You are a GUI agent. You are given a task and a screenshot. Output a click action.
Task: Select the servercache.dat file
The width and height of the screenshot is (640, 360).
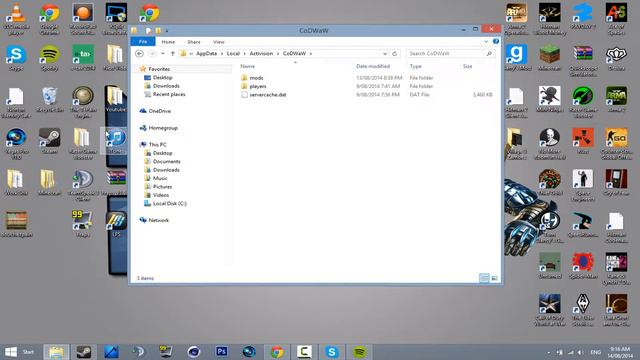[268, 95]
